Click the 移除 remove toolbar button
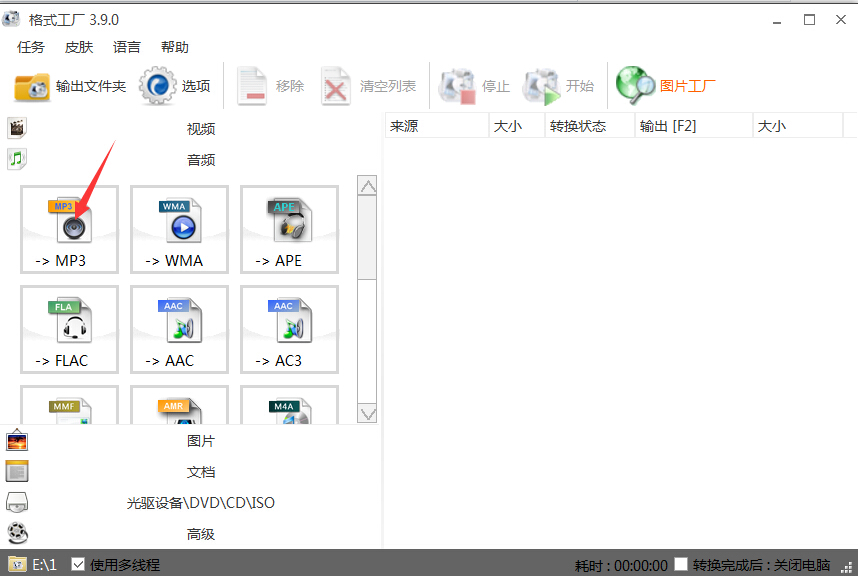The image size is (858, 576). (x=270, y=86)
